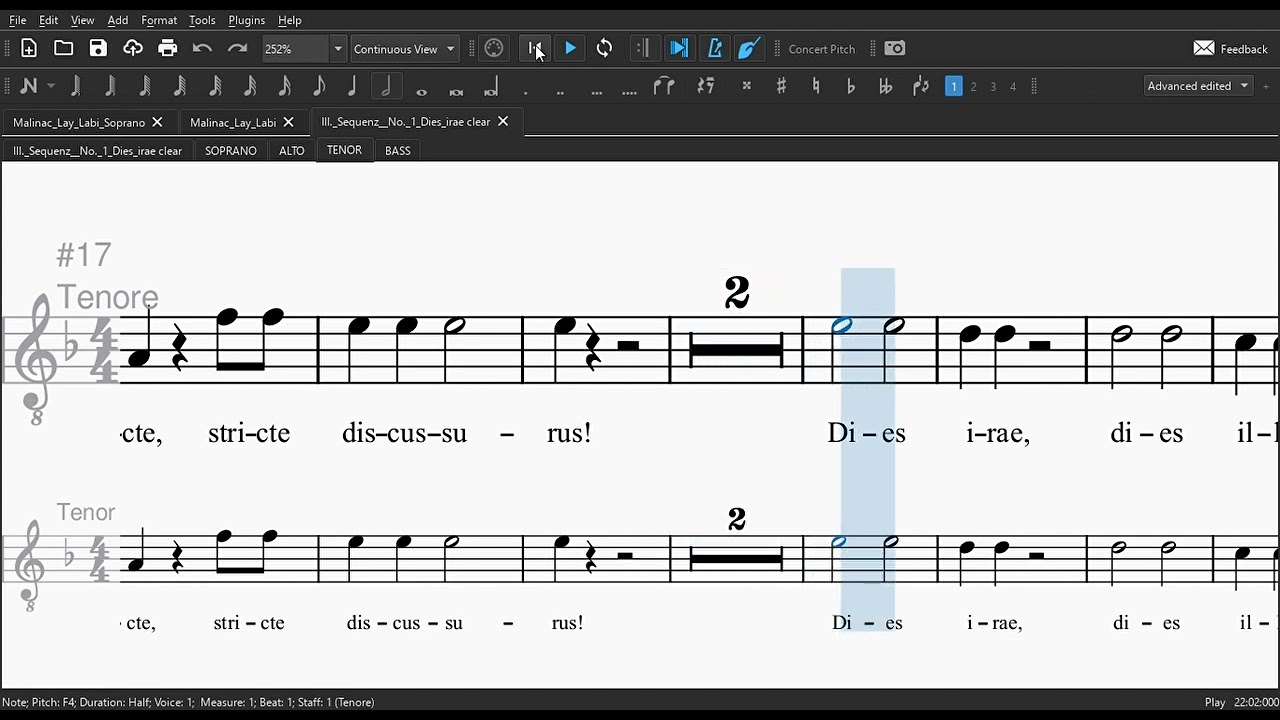This screenshot has height=720, width=1280.
Task: Open the Feedback link
Action: [1230, 49]
